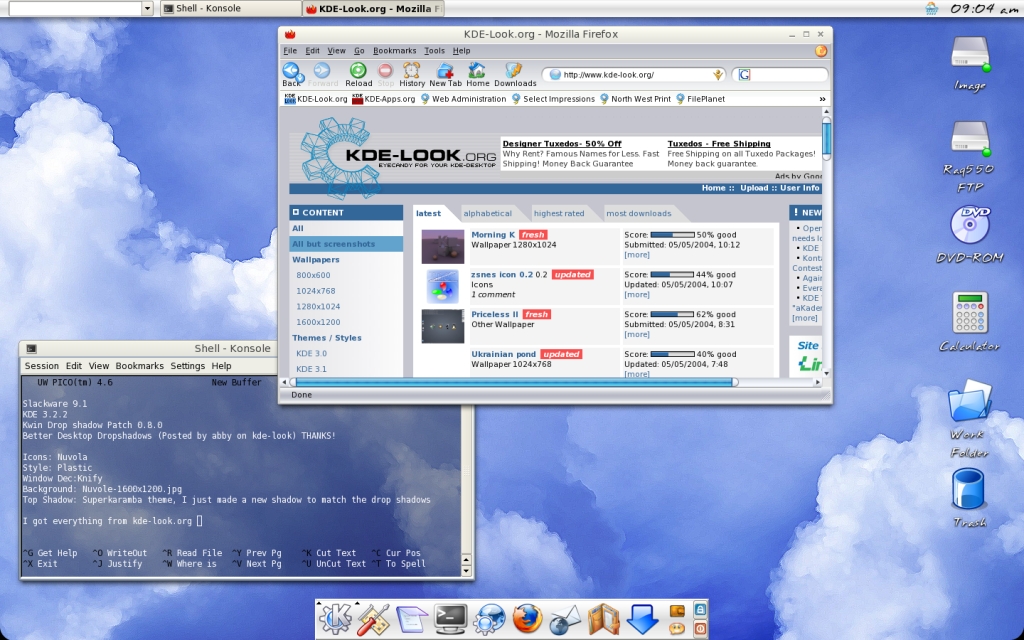Image resolution: width=1024 pixels, height=640 pixels.
Task: Switch to the alphabetical tab
Action: pos(487,214)
